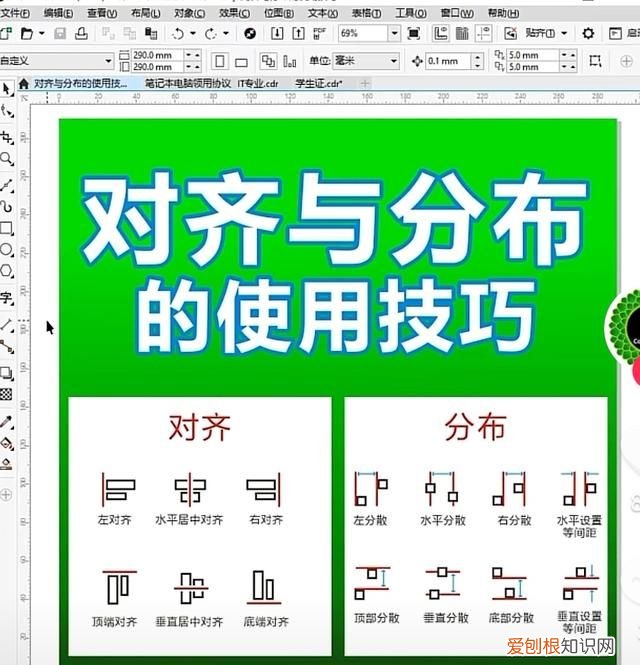Select the Artistic Media tool
The width and height of the screenshot is (640, 665).
click(7, 207)
